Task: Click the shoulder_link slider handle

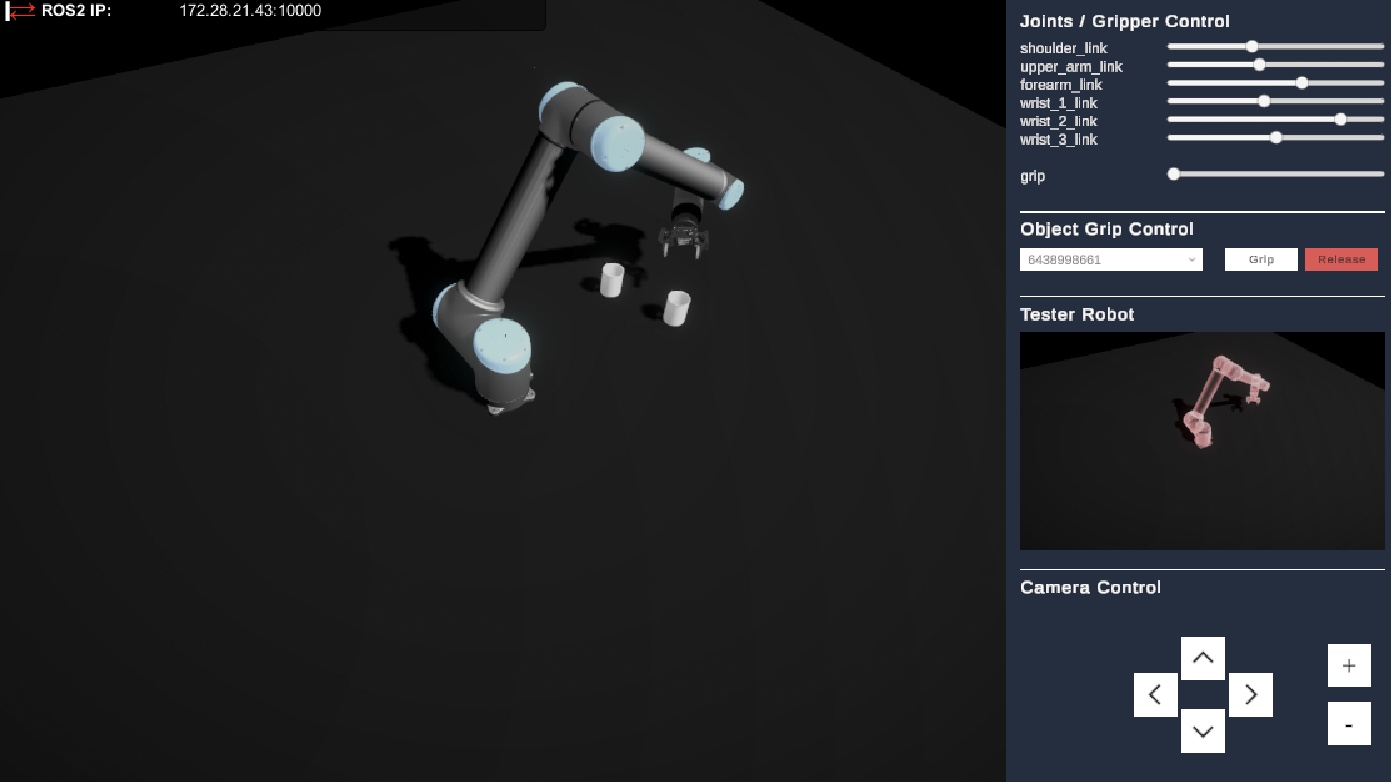Action: 1252,46
